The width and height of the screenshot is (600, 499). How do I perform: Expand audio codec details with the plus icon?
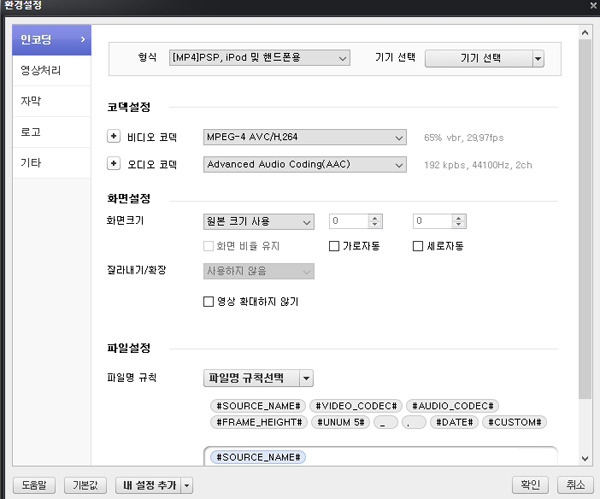tap(114, 163)
